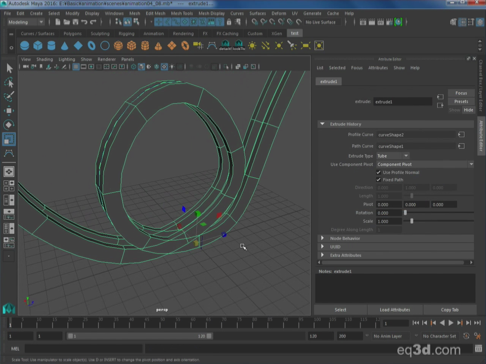Screen dimensions: 486x364
Task: Open the Curves menu in menu bar
Action: [x=237, y=13]
